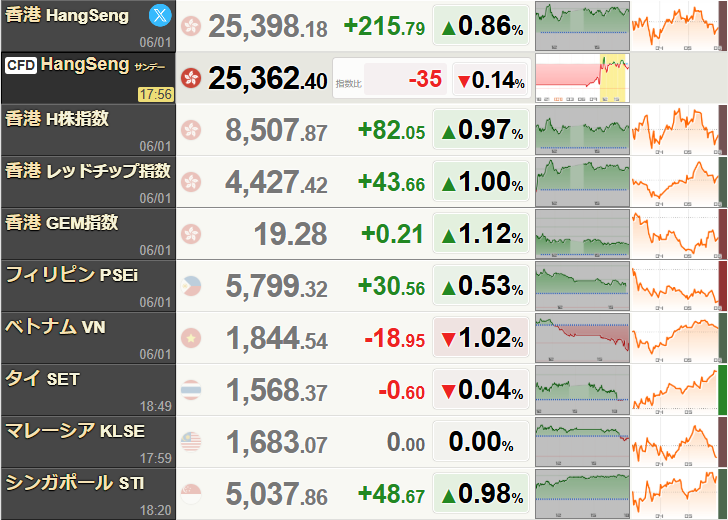Click the flag icon in レッドチップ指数 row
728x520 pixels.
191,182
